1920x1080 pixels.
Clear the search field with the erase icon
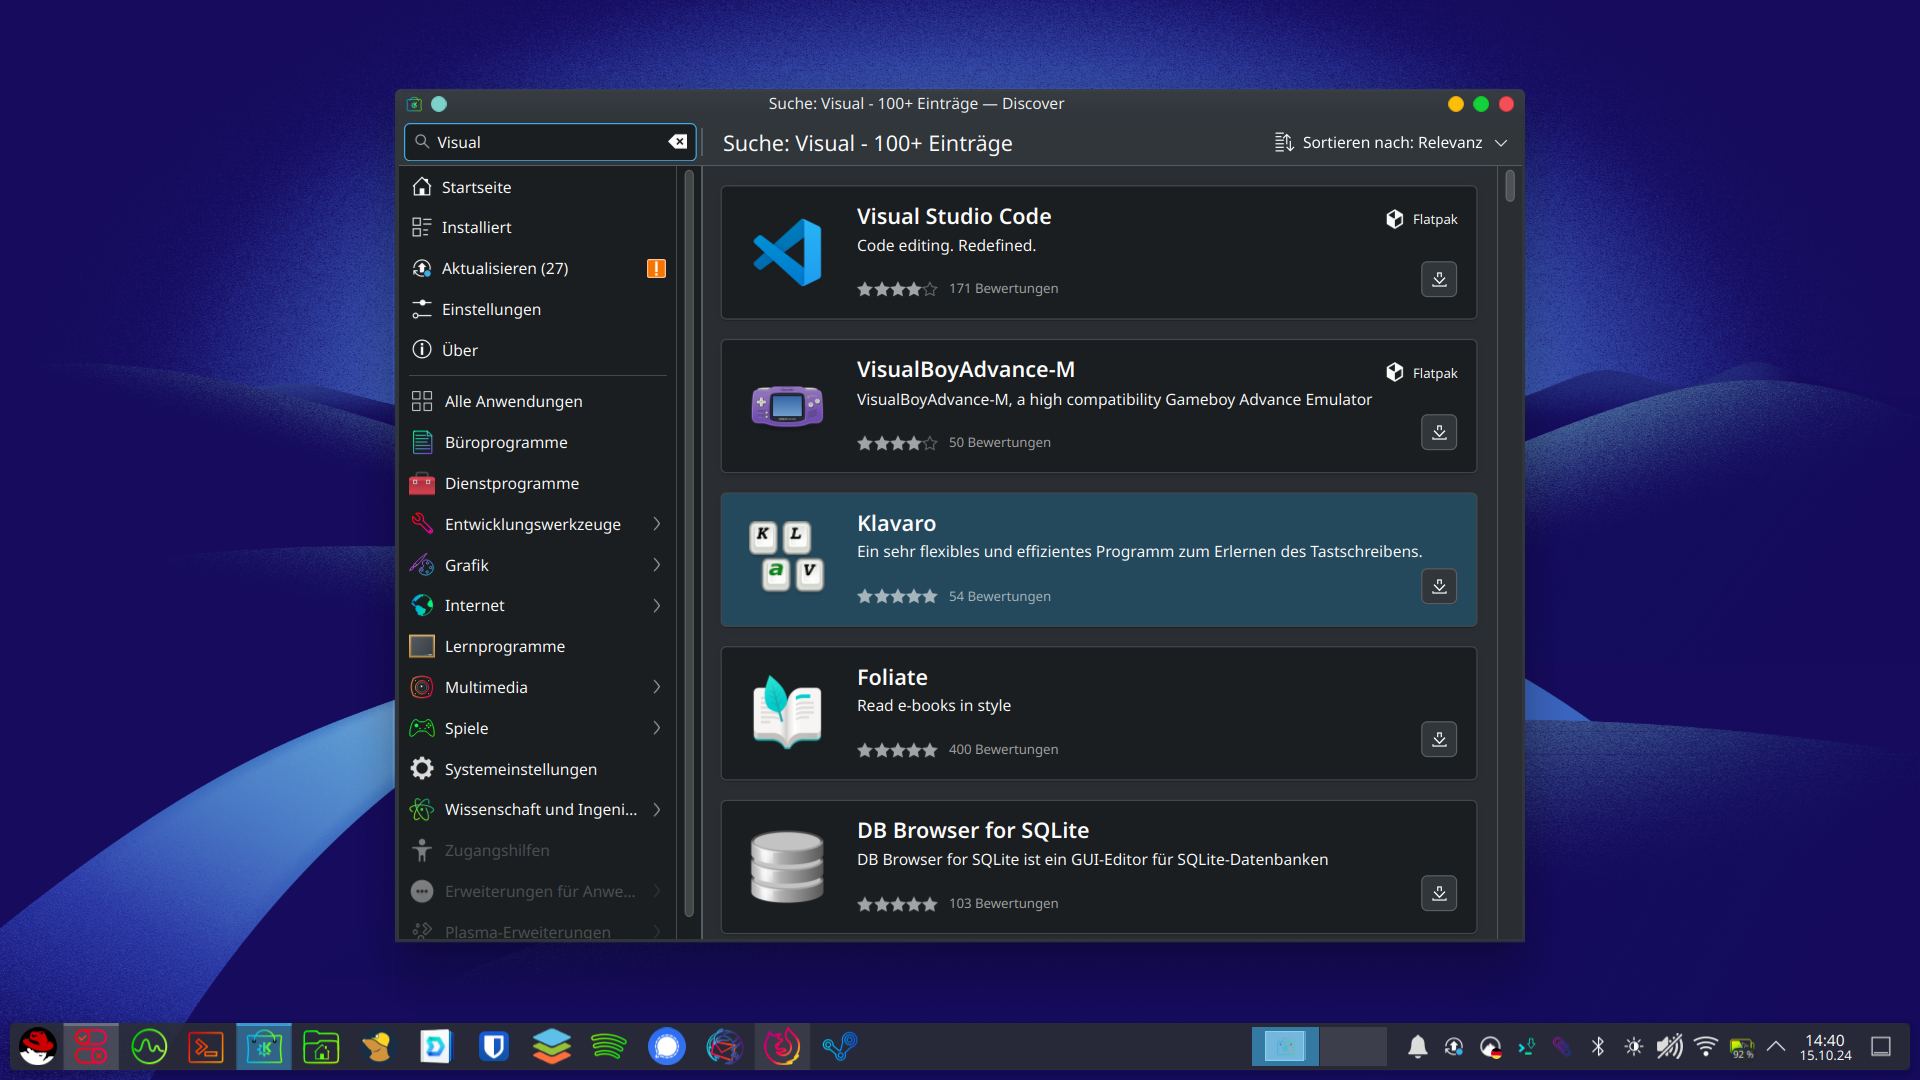(677, 142)
